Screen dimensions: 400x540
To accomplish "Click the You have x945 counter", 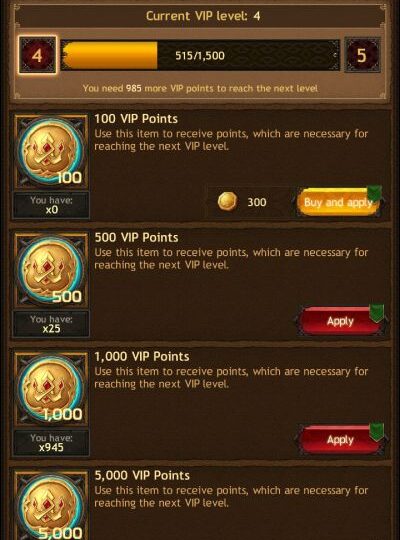I will (x=51, y=443).
